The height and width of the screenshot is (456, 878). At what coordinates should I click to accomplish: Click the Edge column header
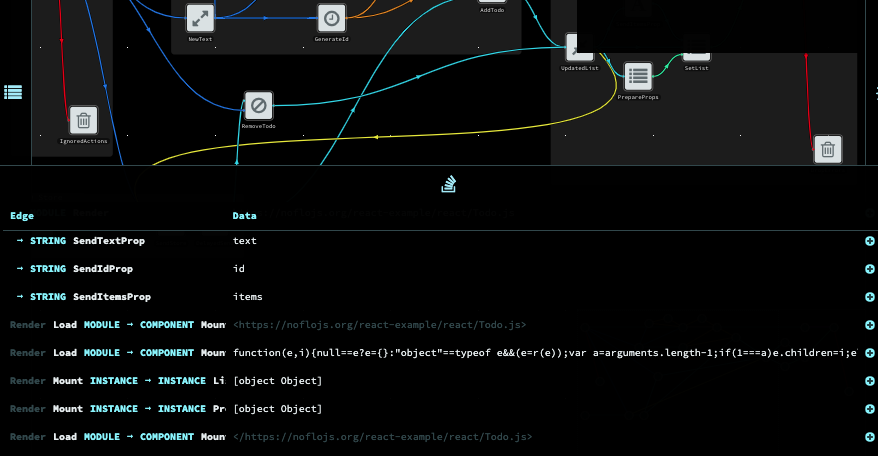coord(22,216)
